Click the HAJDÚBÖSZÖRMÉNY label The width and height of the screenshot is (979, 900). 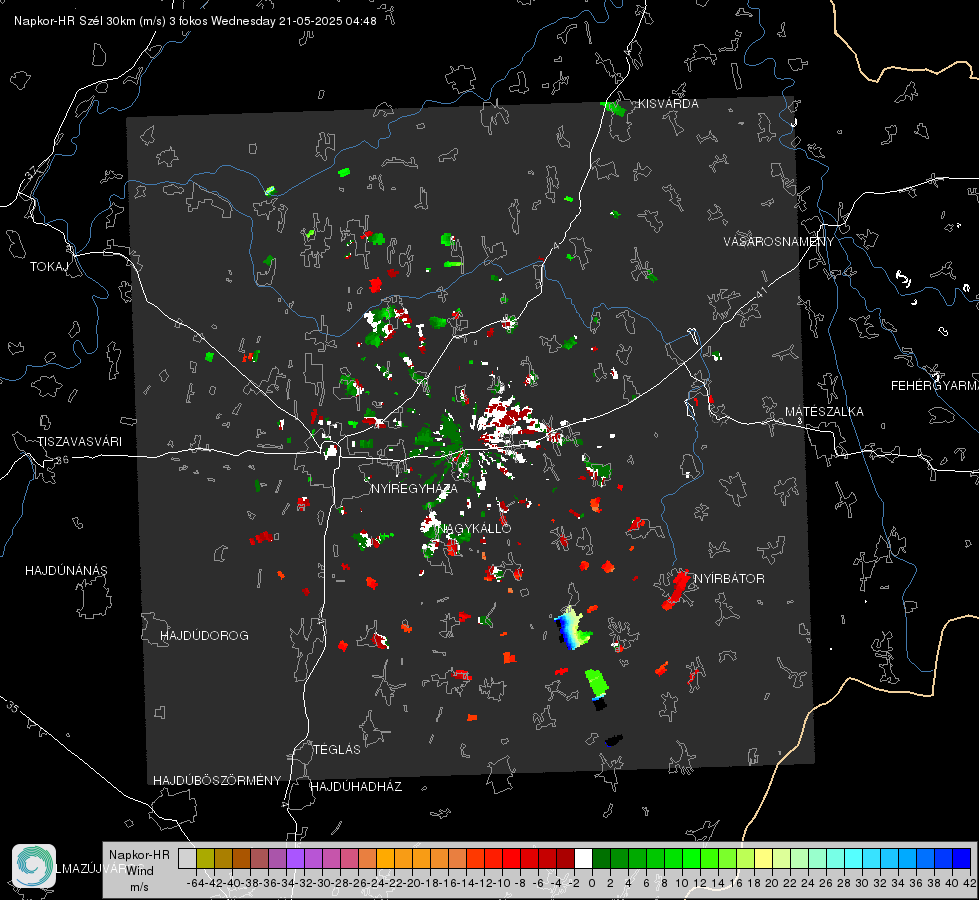217,780
